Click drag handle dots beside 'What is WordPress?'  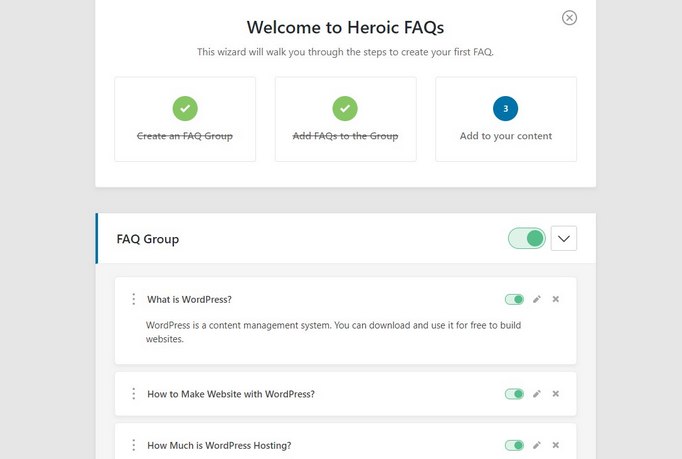pos(134,299)
